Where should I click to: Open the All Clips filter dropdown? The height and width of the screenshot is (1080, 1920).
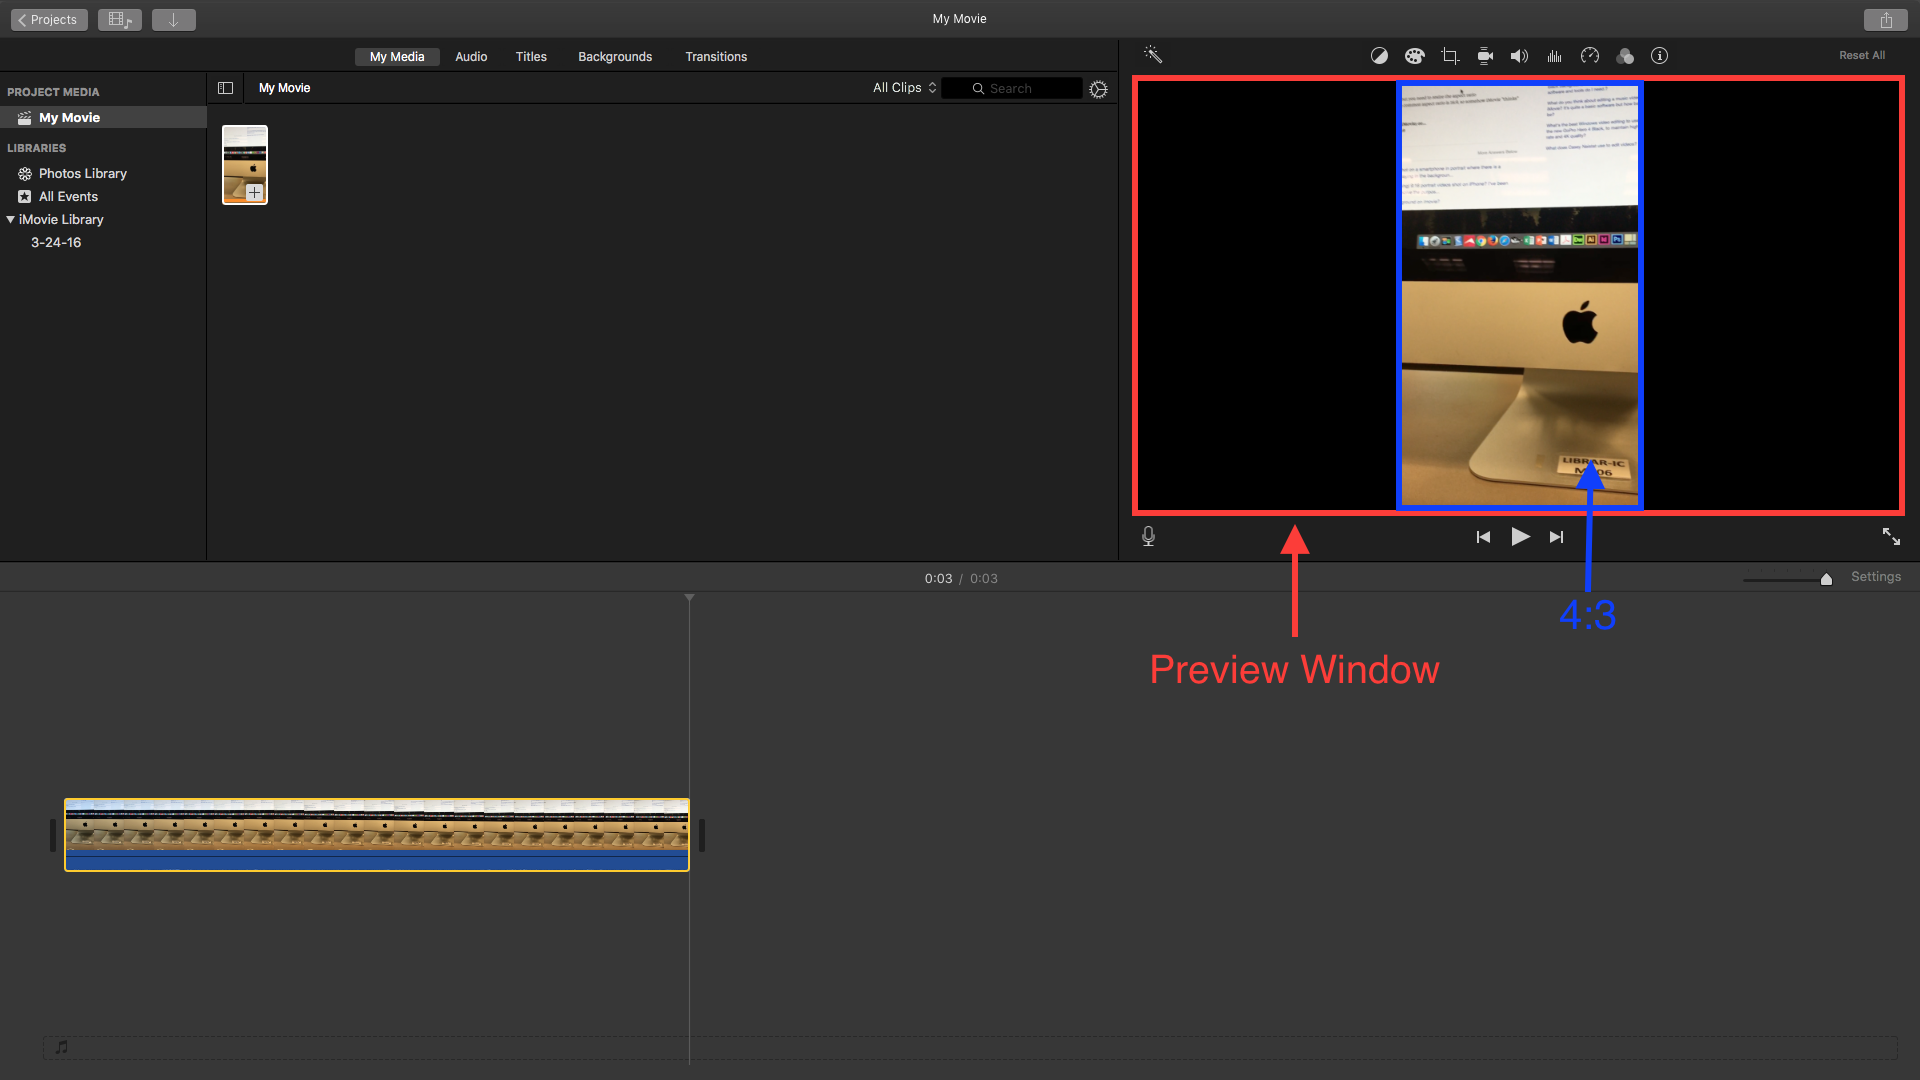pyautogui.click(x=904, y=88)
